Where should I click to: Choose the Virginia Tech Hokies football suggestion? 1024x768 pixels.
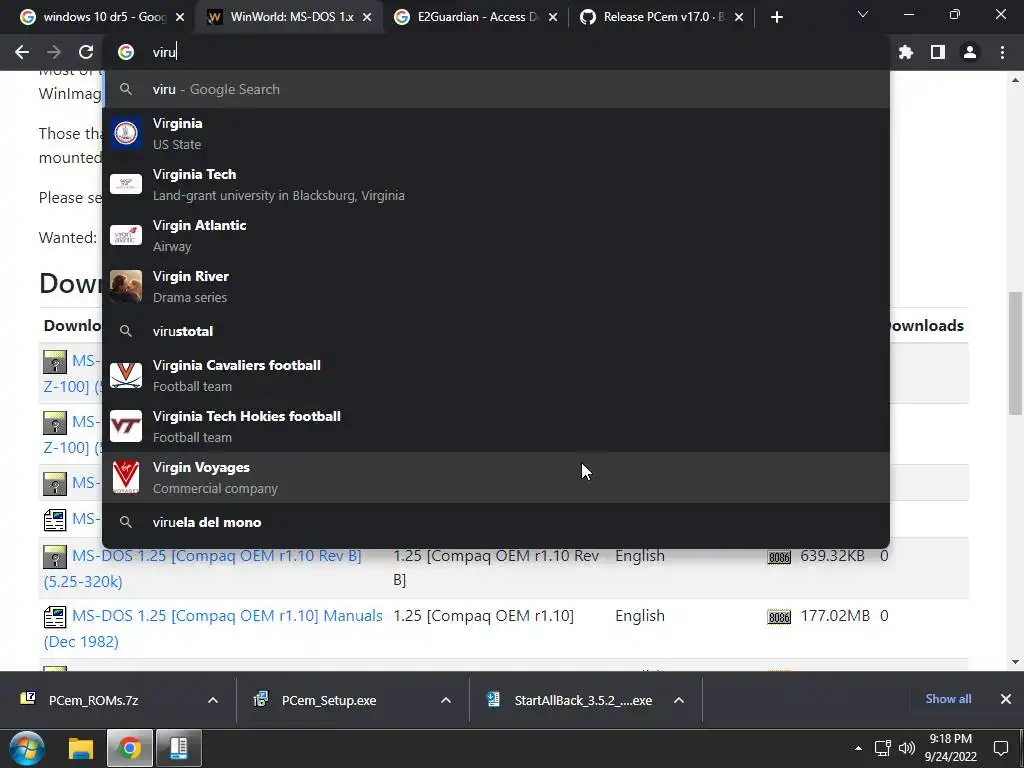click(x=496, y=426)
